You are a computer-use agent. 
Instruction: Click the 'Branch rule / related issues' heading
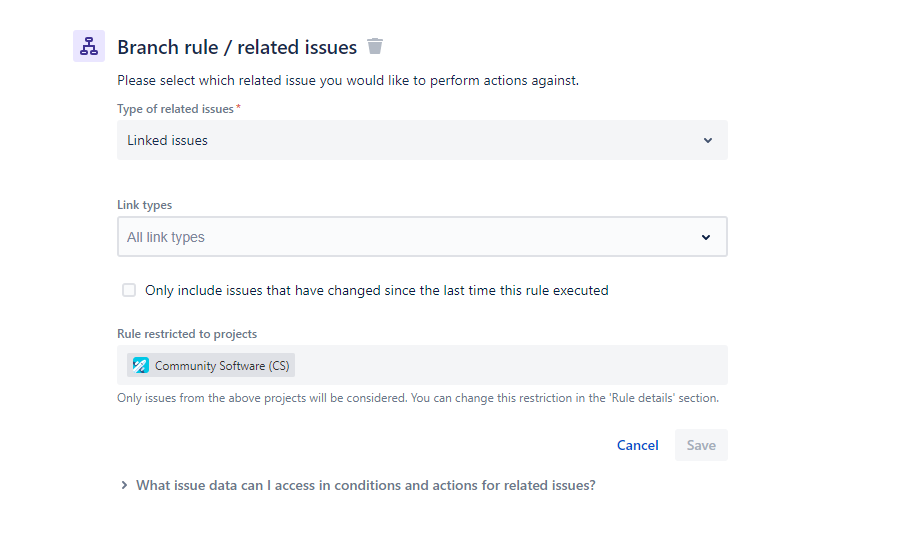237,47
